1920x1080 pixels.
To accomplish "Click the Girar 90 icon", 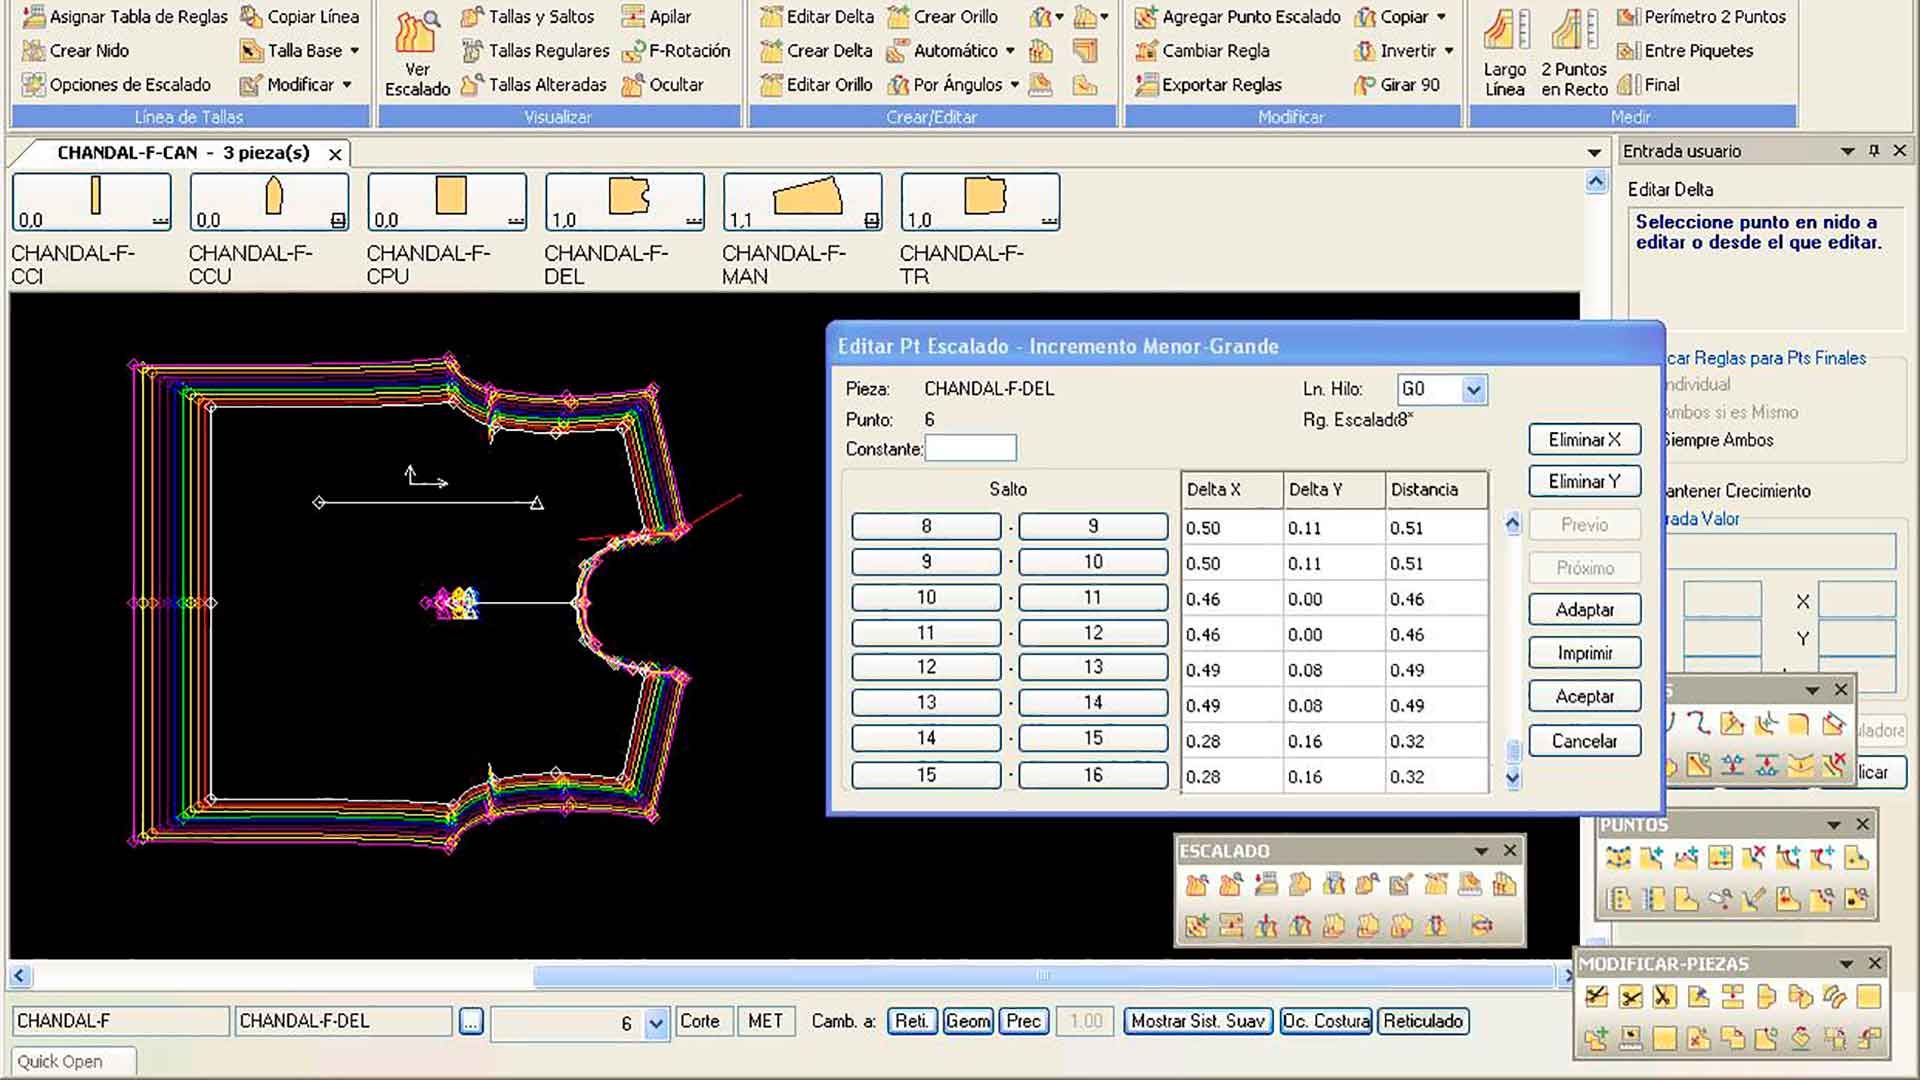I will pyautogui.click(x=1364, y=85).
